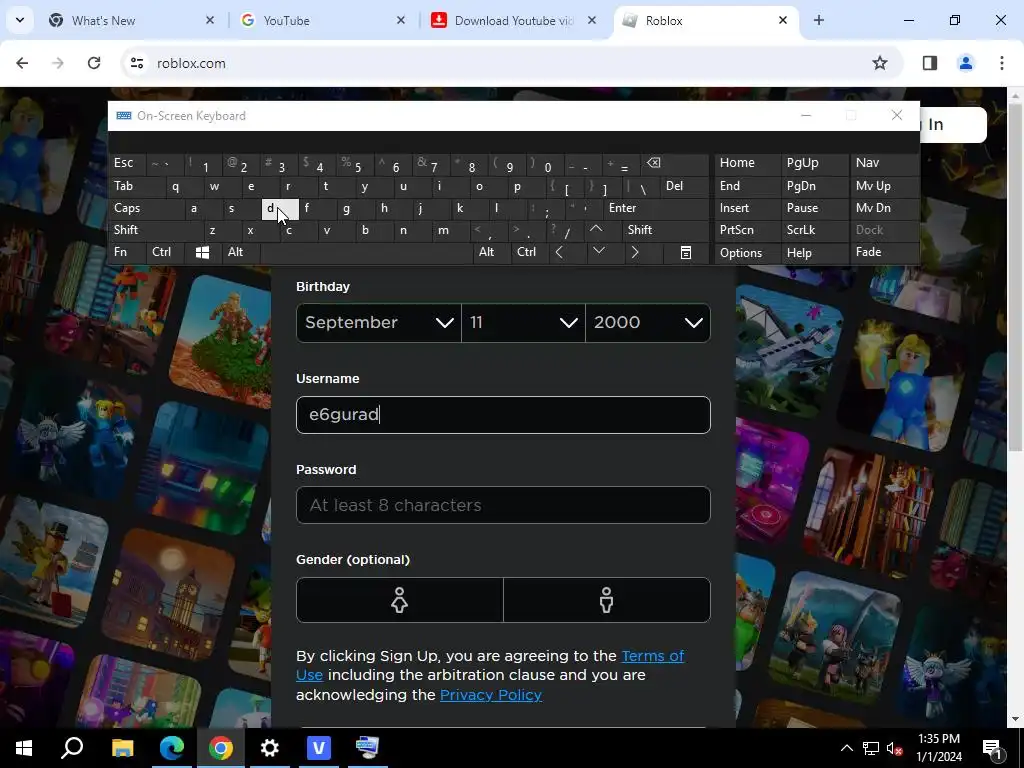Click the Tab key on On-Screen Keyboard
Screen dimensions: 1024x768
136,186
